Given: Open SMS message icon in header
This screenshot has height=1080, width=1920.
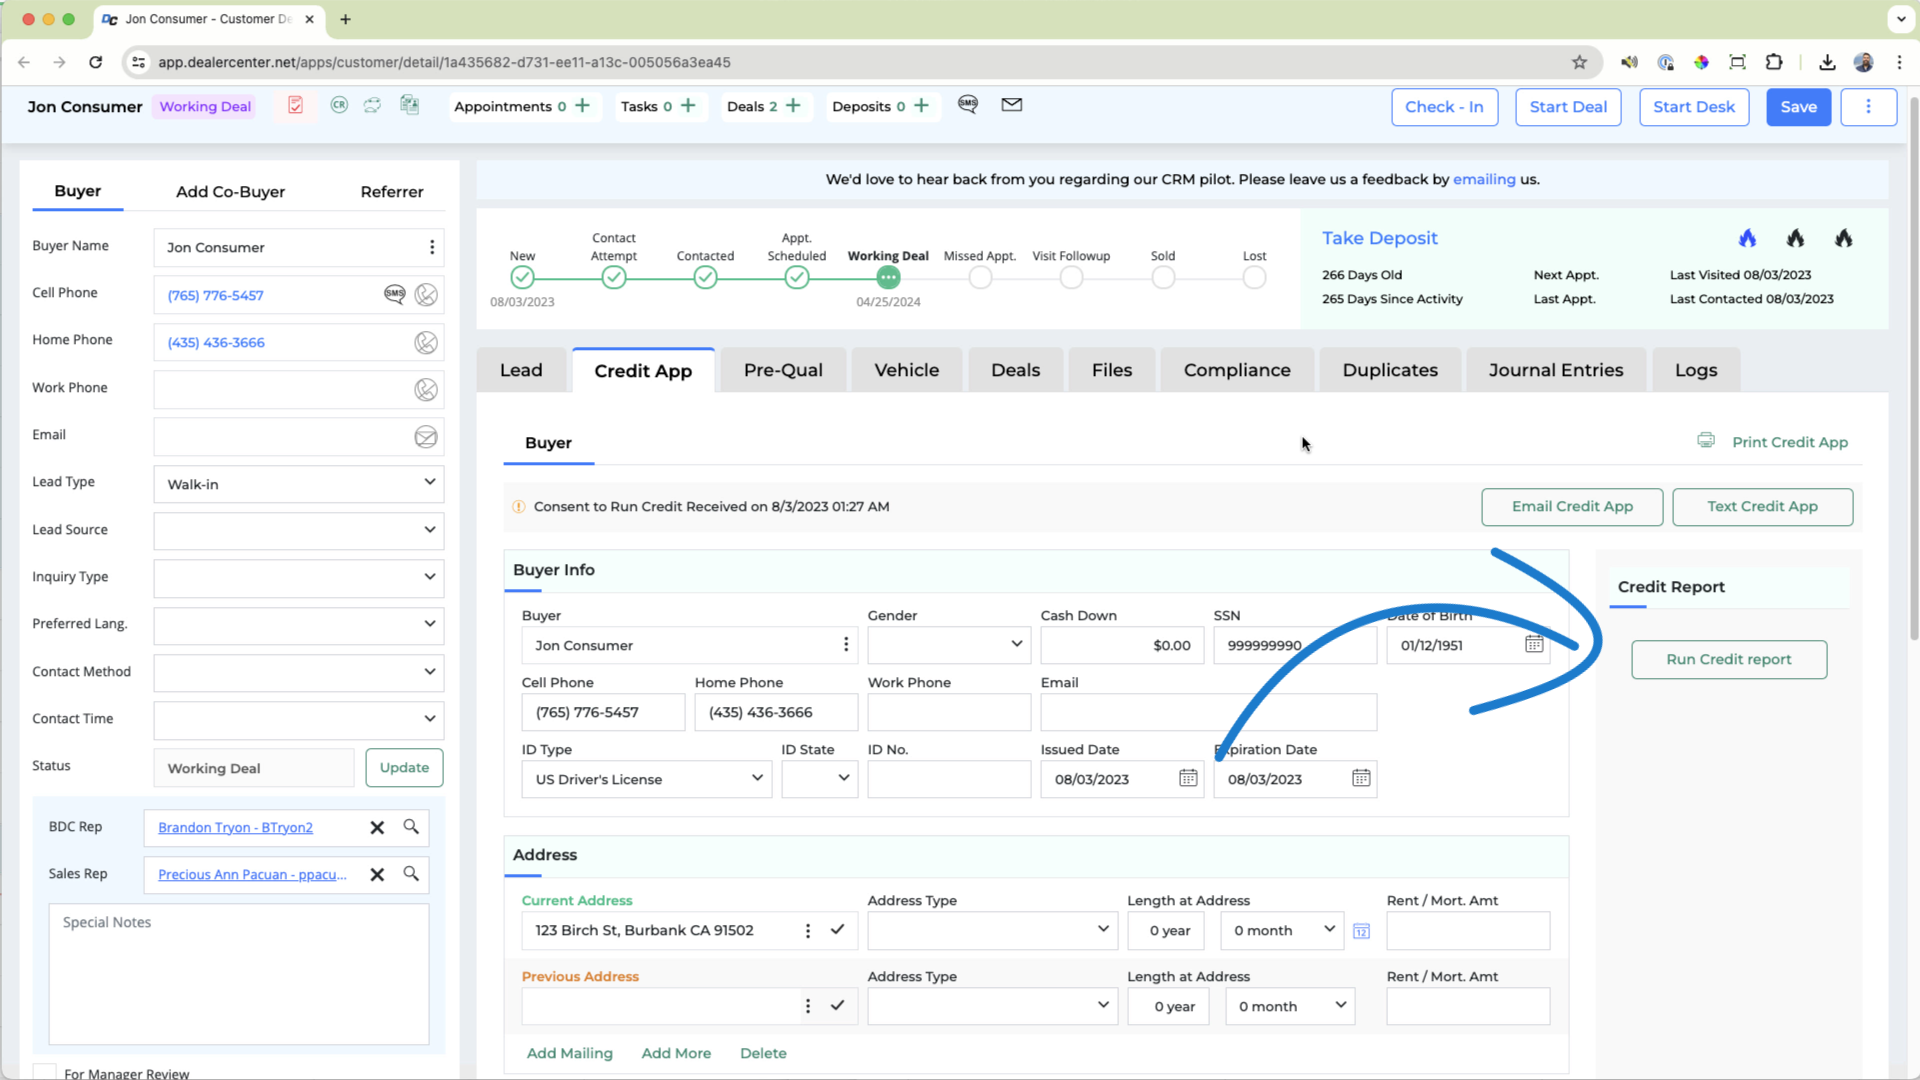Looking at the screenshot, I should tap(967, 104).
